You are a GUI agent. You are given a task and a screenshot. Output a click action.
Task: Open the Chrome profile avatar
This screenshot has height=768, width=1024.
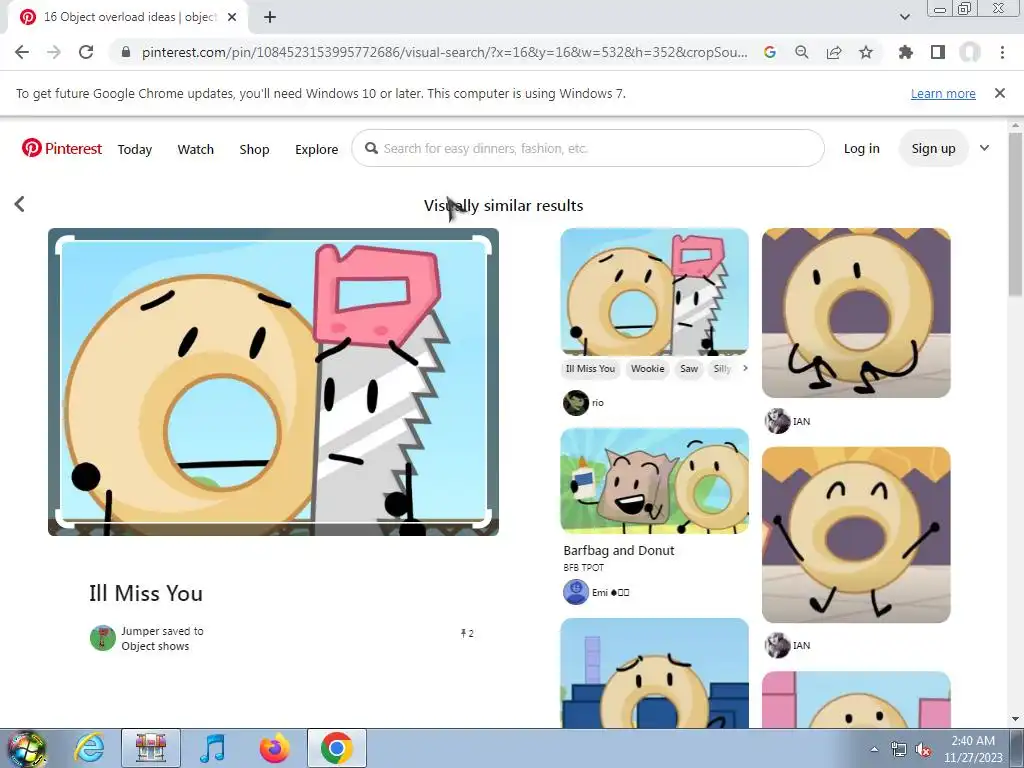pos(970,52)
